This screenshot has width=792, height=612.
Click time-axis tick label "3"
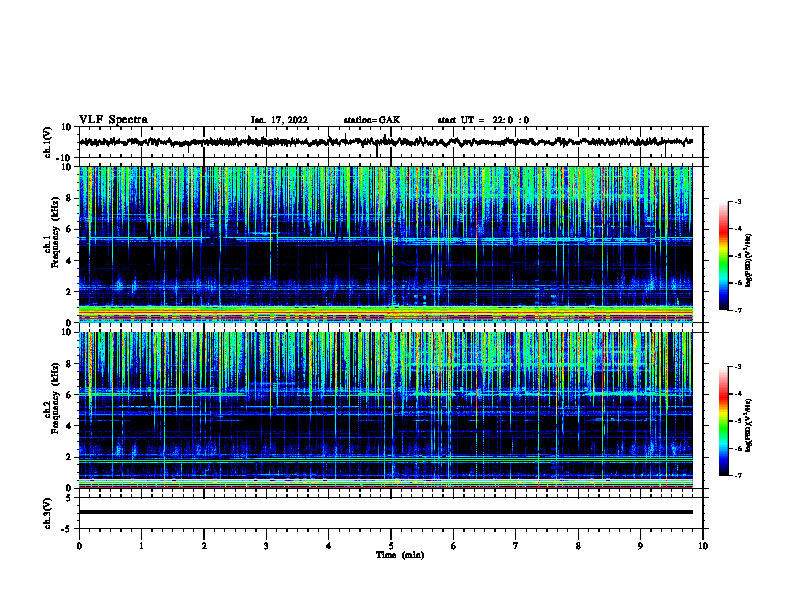coord(266,546)
